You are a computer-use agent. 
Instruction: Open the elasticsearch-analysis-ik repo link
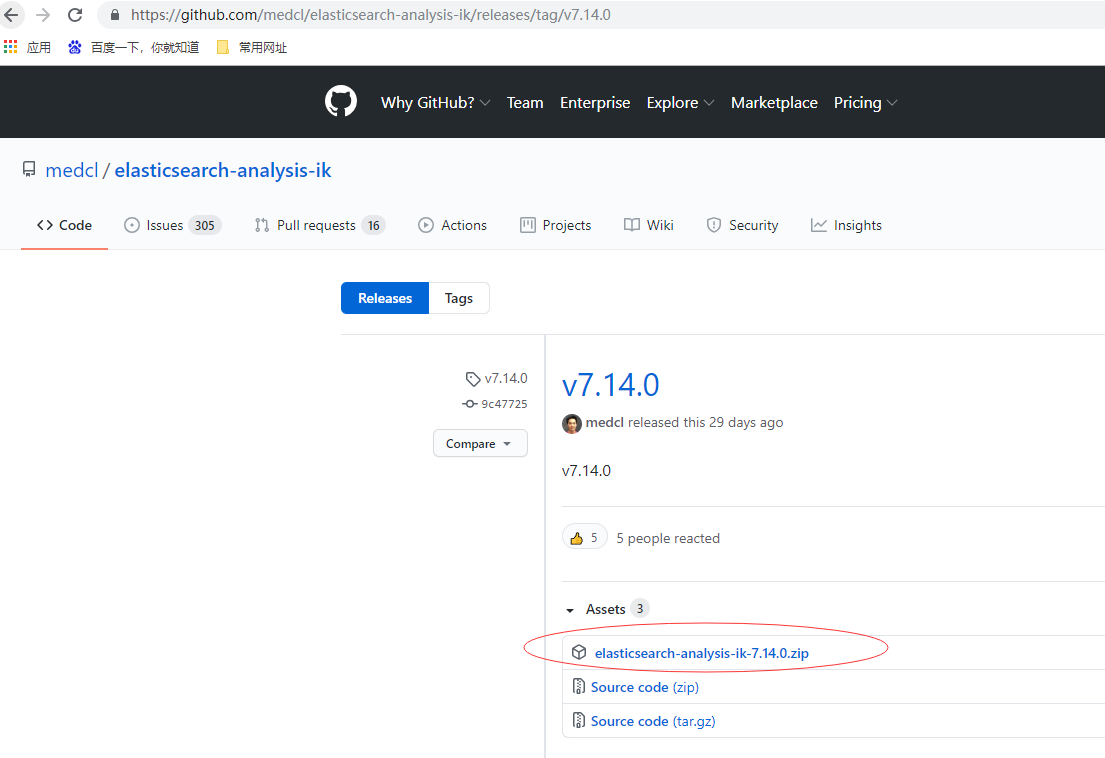pos(223,170)
